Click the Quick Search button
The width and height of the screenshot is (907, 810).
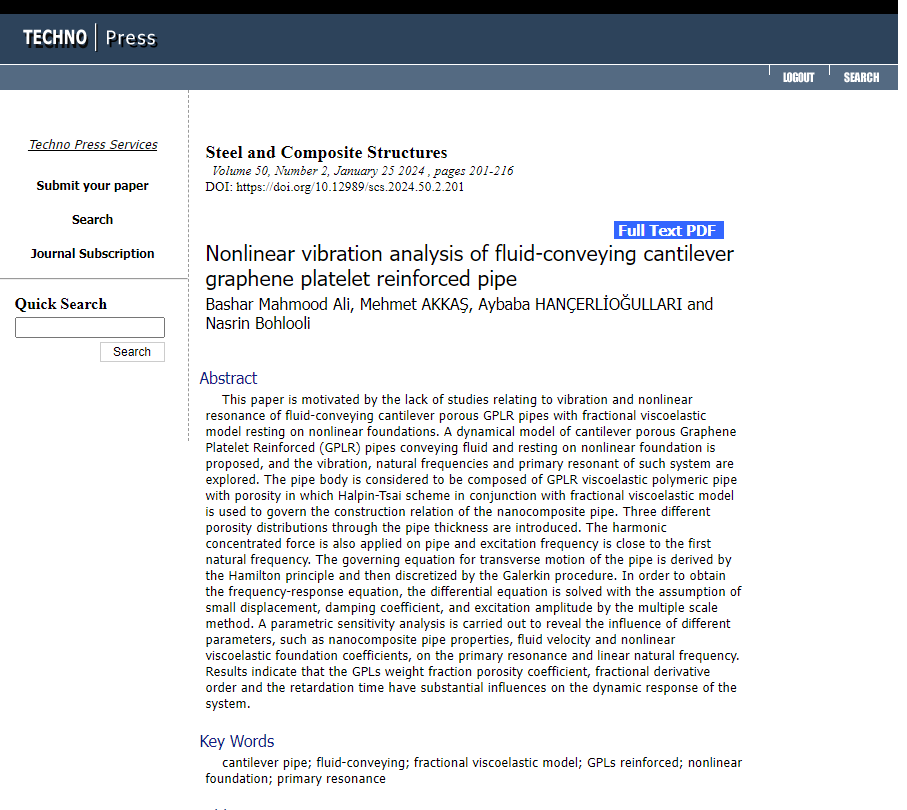point(132,352)
